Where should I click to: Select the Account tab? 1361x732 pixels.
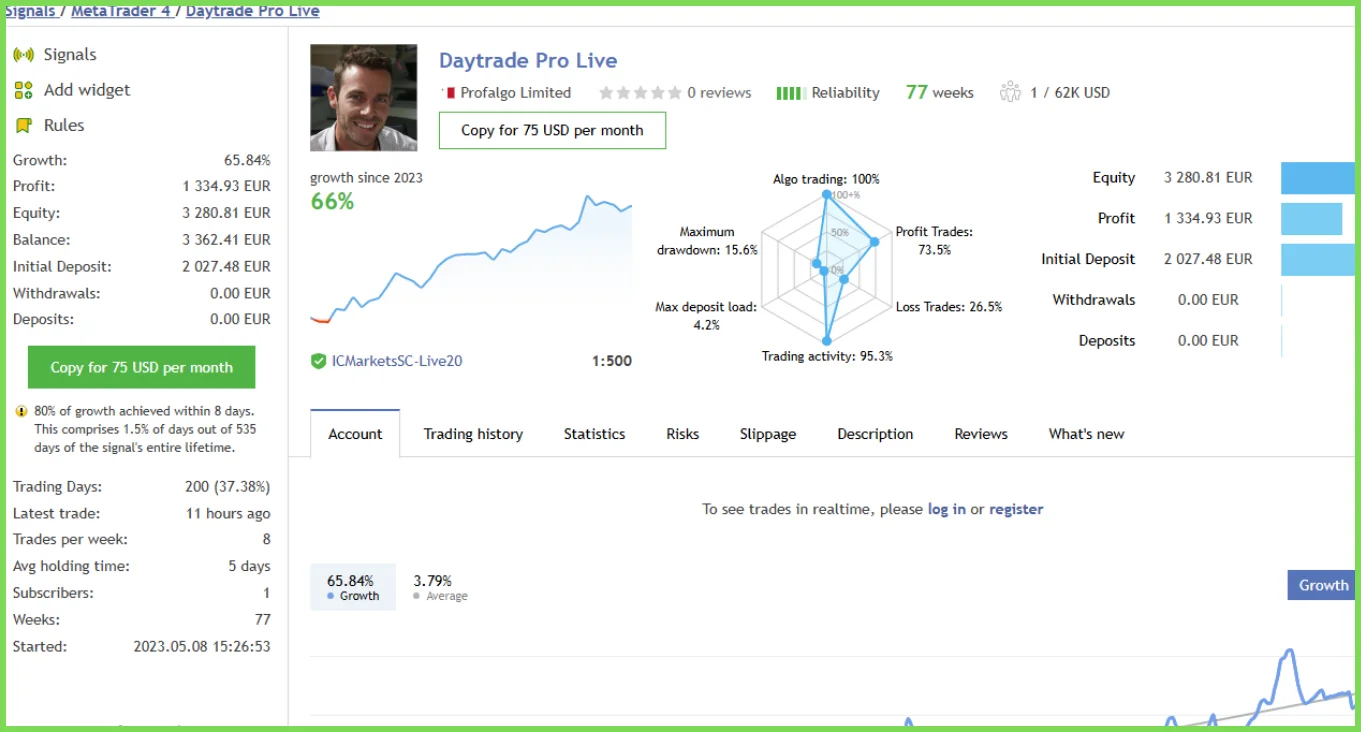point(355,434)
